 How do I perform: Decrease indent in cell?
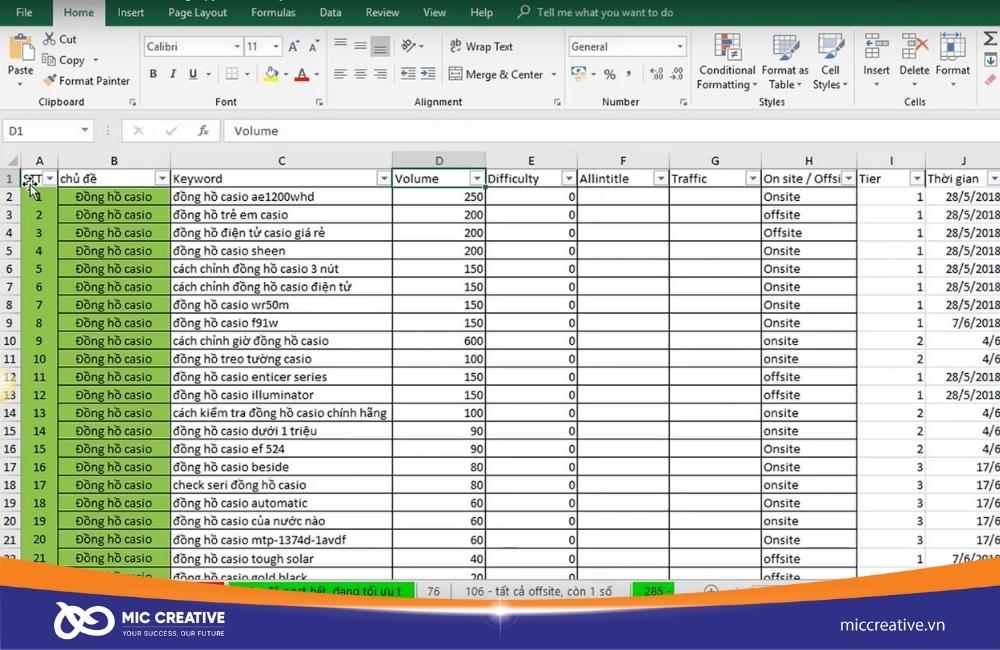(x=408, y=74)
